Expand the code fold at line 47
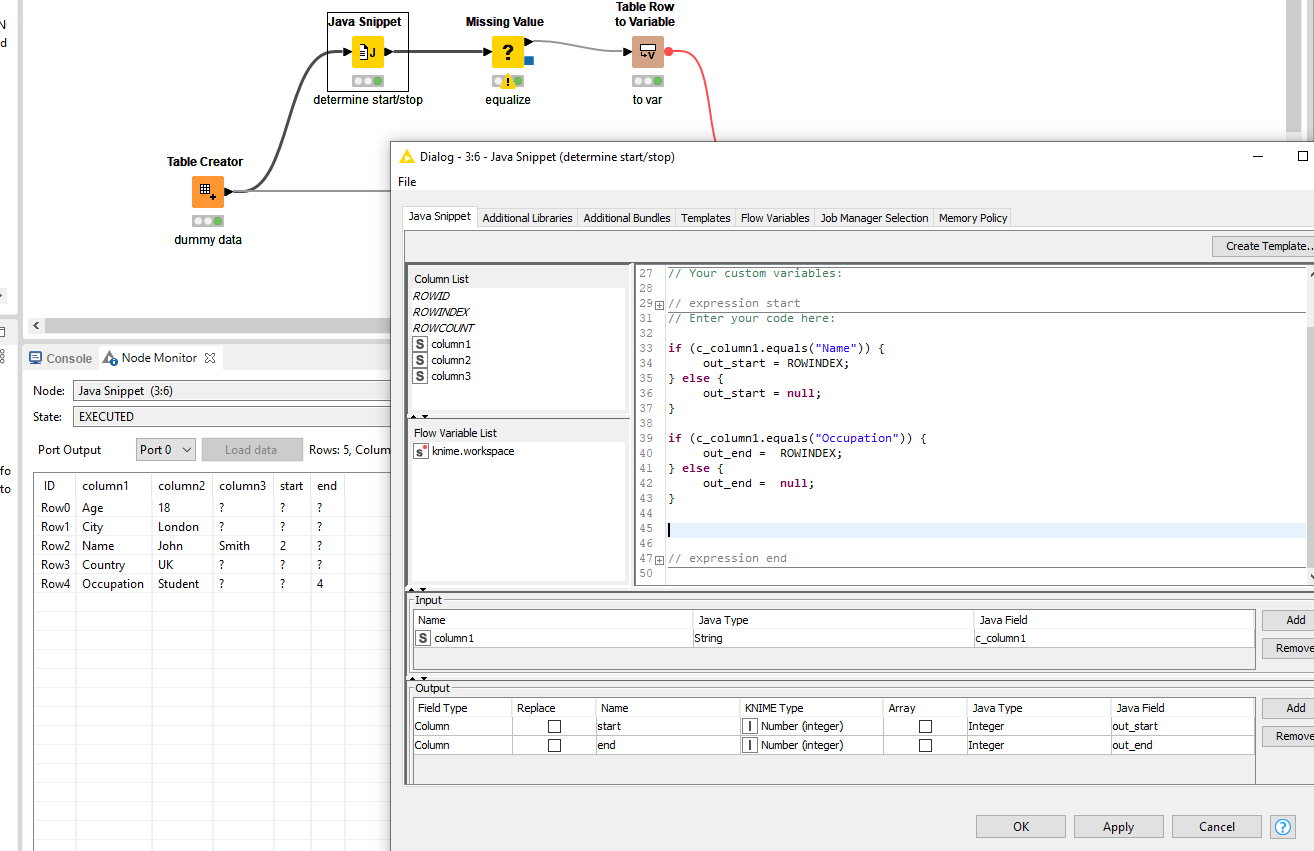This screenshot has width=1314, height=851. click(658, 558)
